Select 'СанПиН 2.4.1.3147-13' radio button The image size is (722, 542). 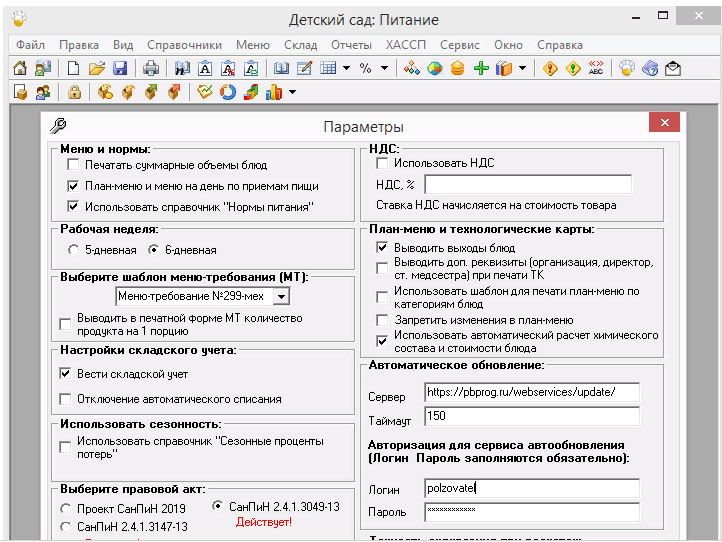pos(65,526)
